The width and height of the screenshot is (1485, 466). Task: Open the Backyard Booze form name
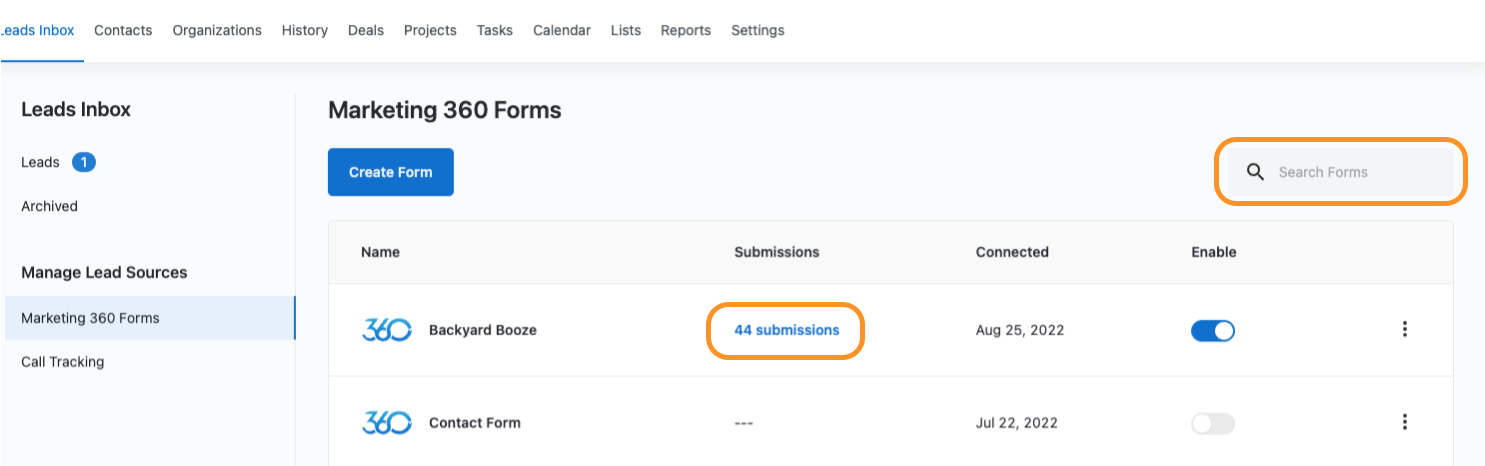coord(483,330)
